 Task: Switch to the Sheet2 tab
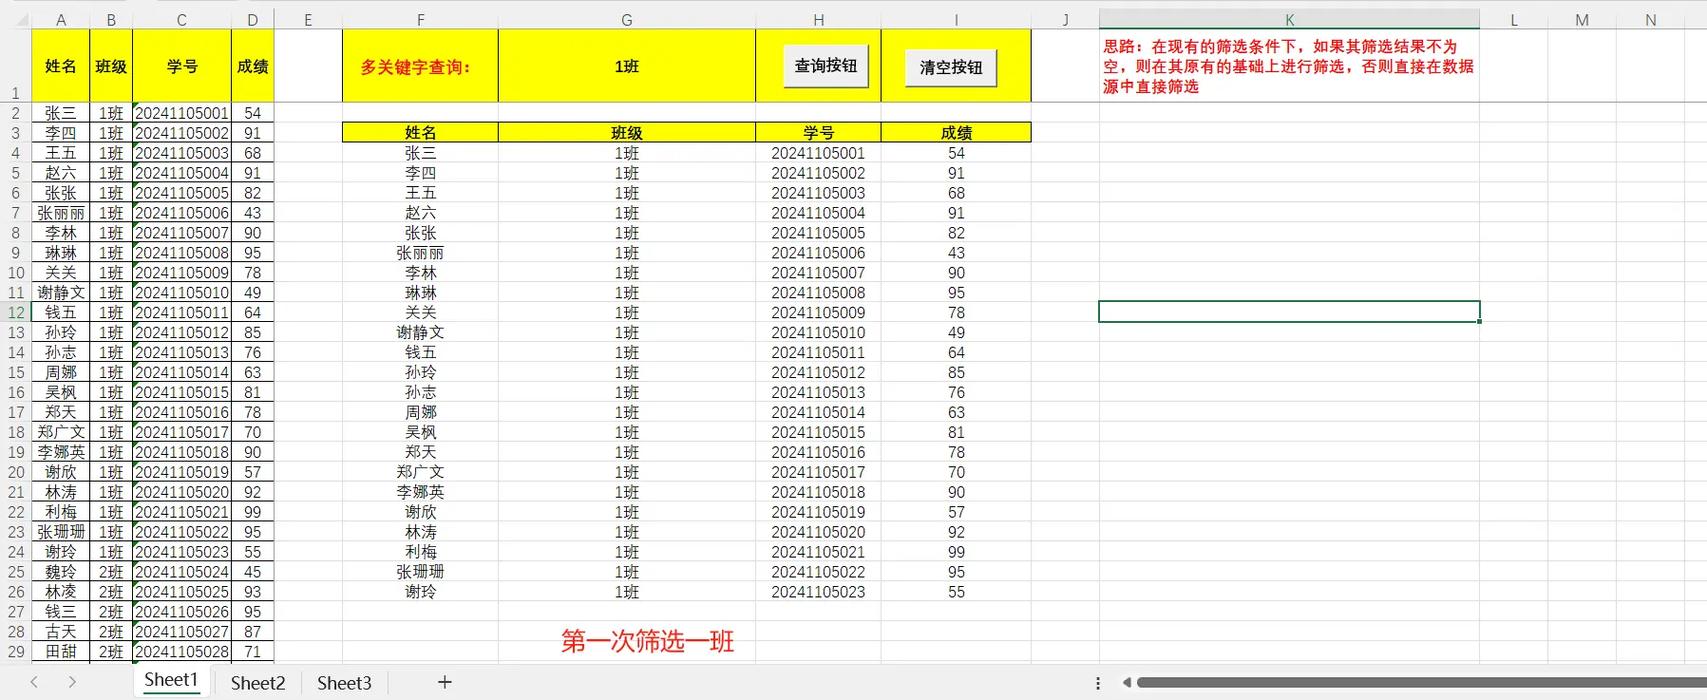point(258,683)
